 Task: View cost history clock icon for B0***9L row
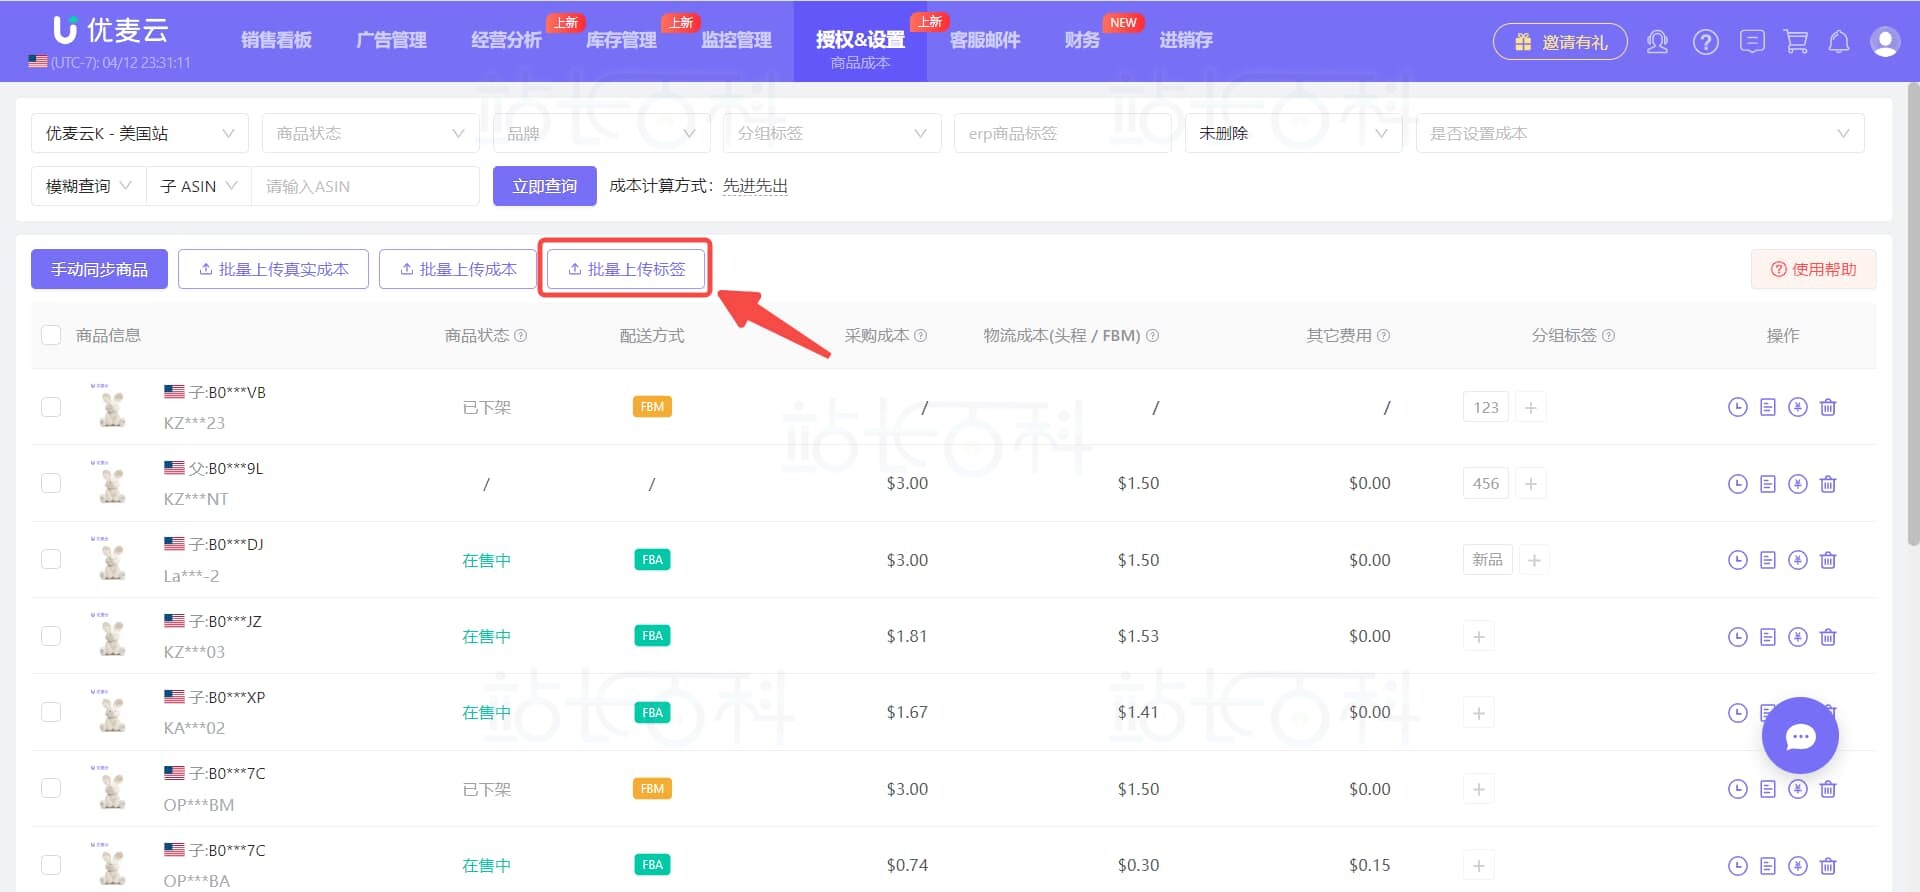(1738, 484)
